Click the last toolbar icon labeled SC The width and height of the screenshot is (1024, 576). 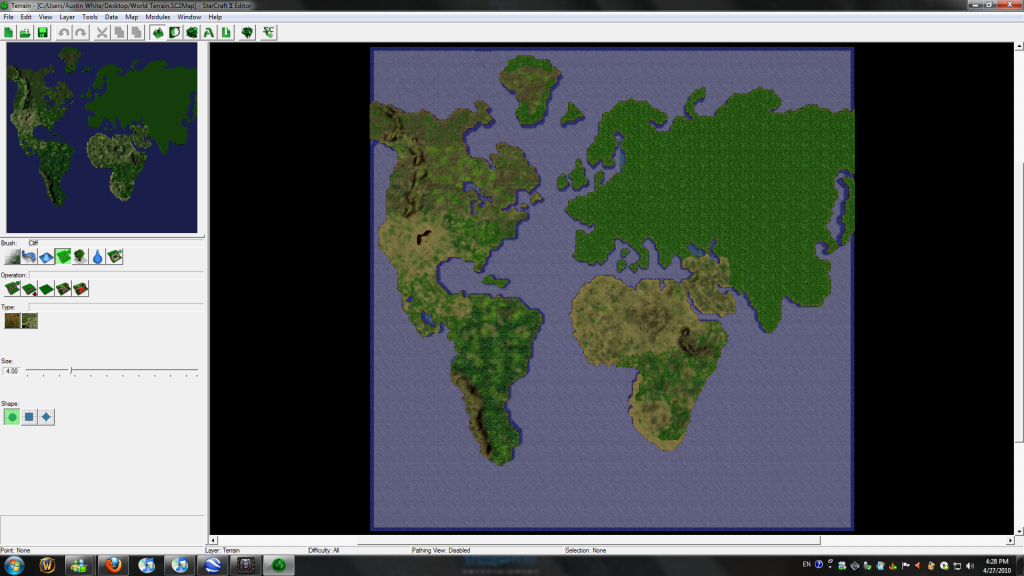pos(268,33)
